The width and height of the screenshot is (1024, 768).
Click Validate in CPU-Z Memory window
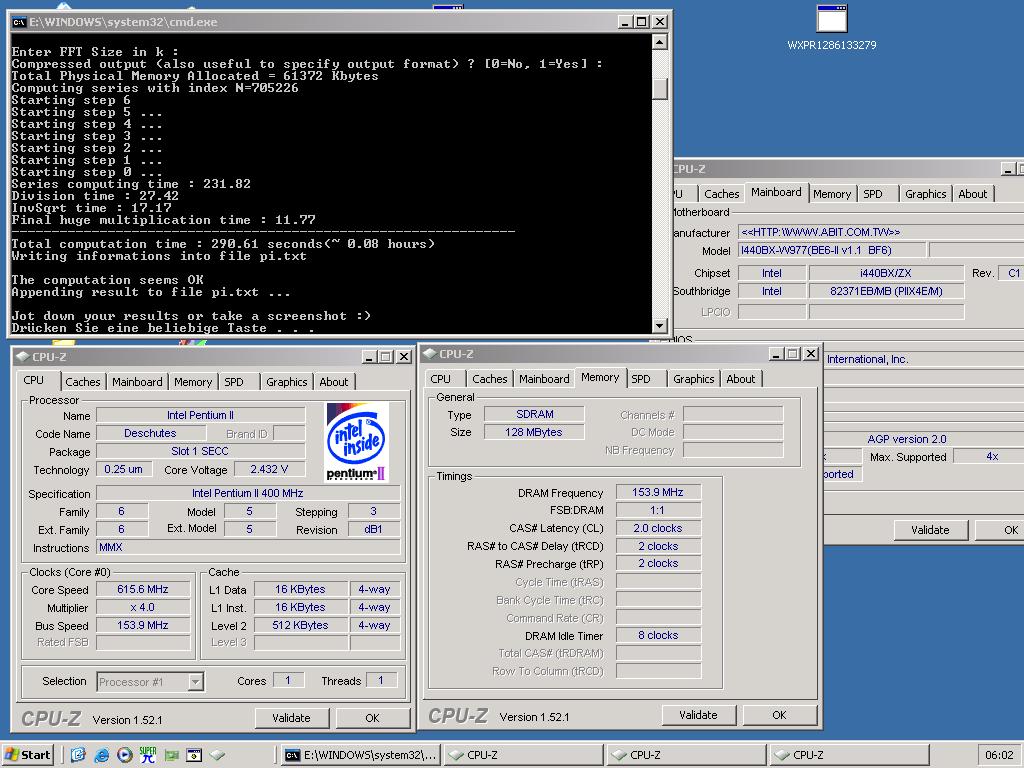698,715
